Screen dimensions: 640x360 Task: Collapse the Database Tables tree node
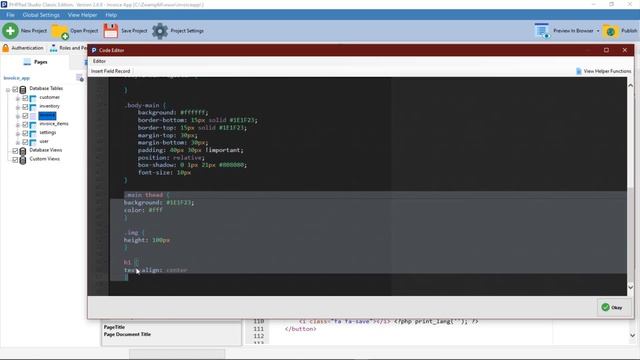tap(8, 90)
